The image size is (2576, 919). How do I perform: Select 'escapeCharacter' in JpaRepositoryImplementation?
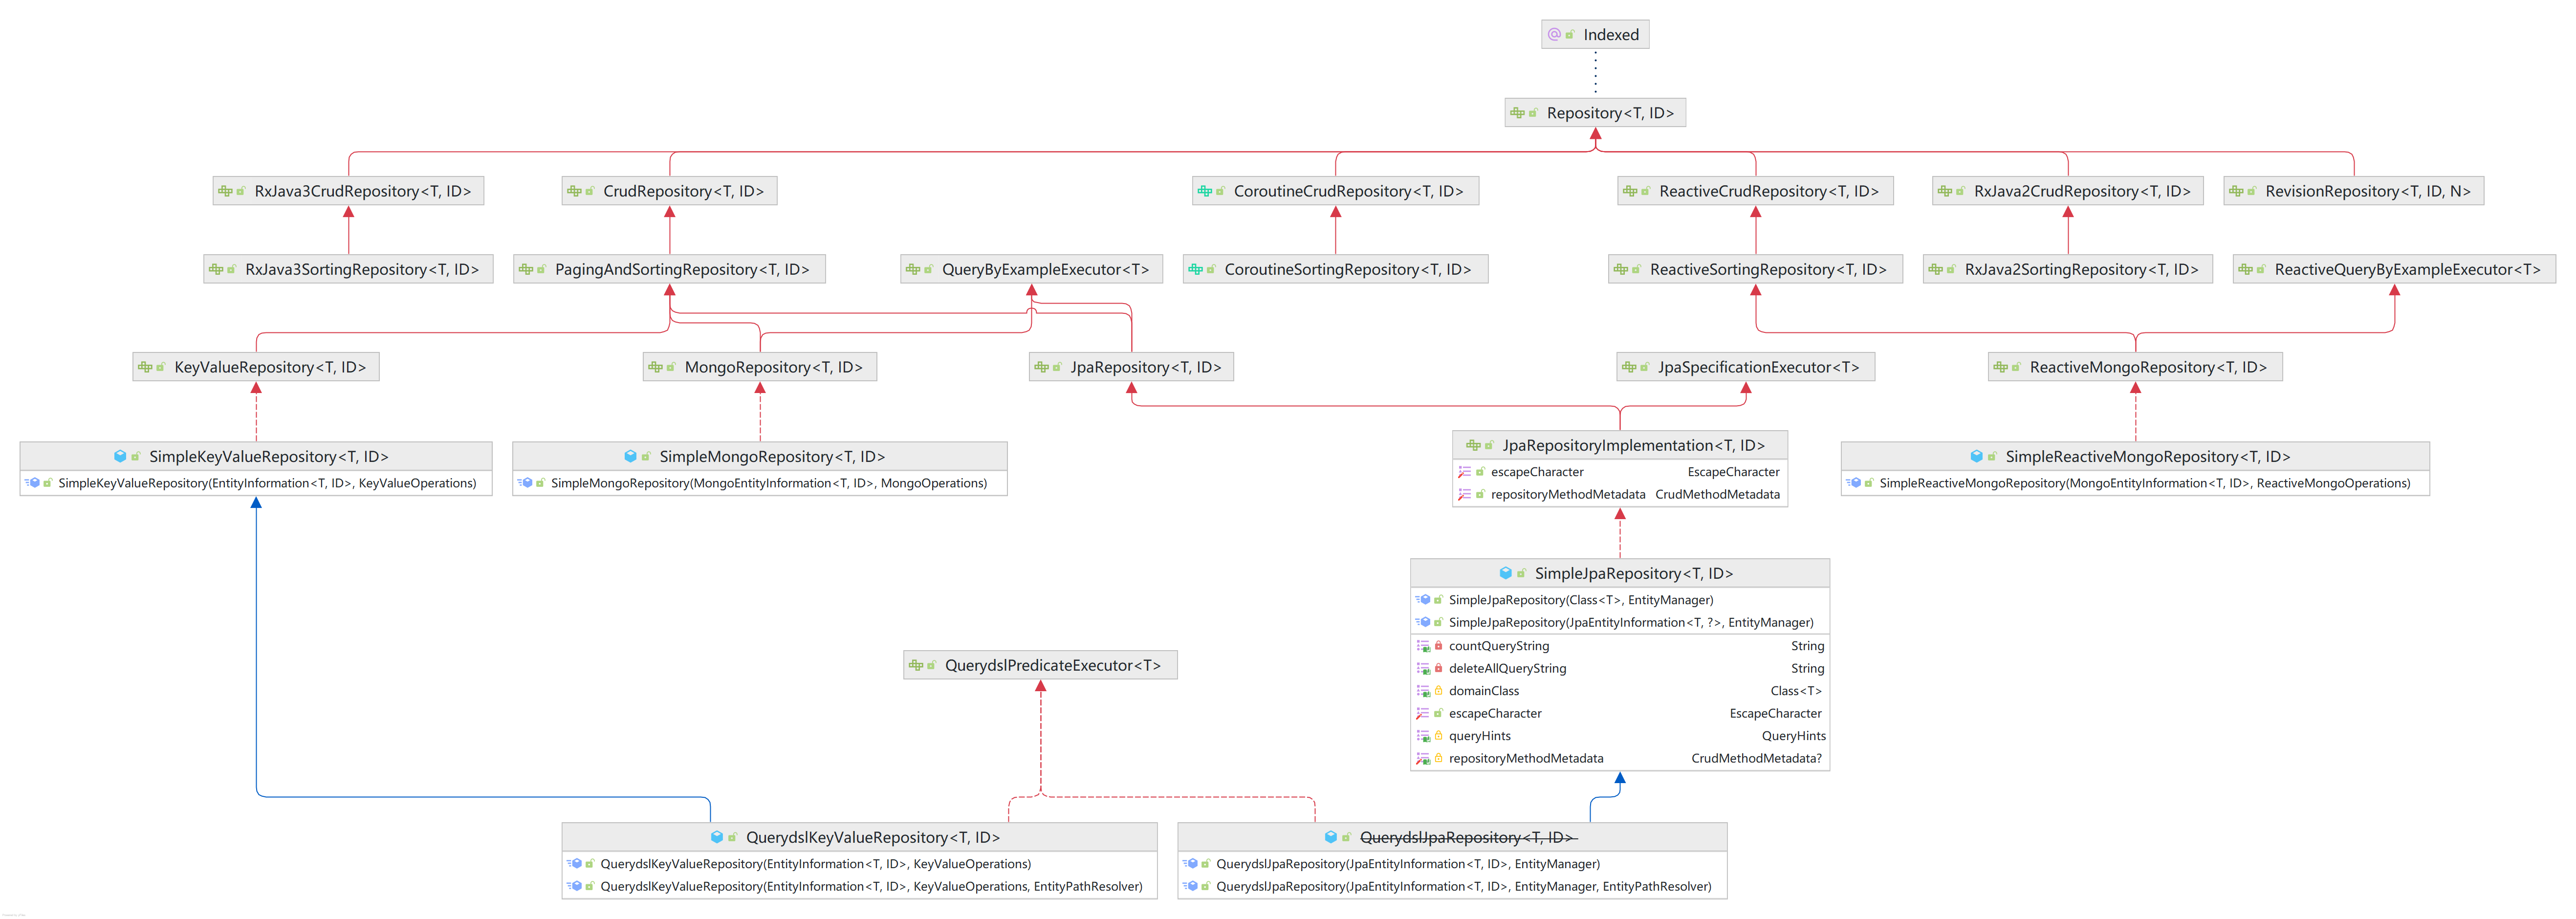[x=1537, y=472]
